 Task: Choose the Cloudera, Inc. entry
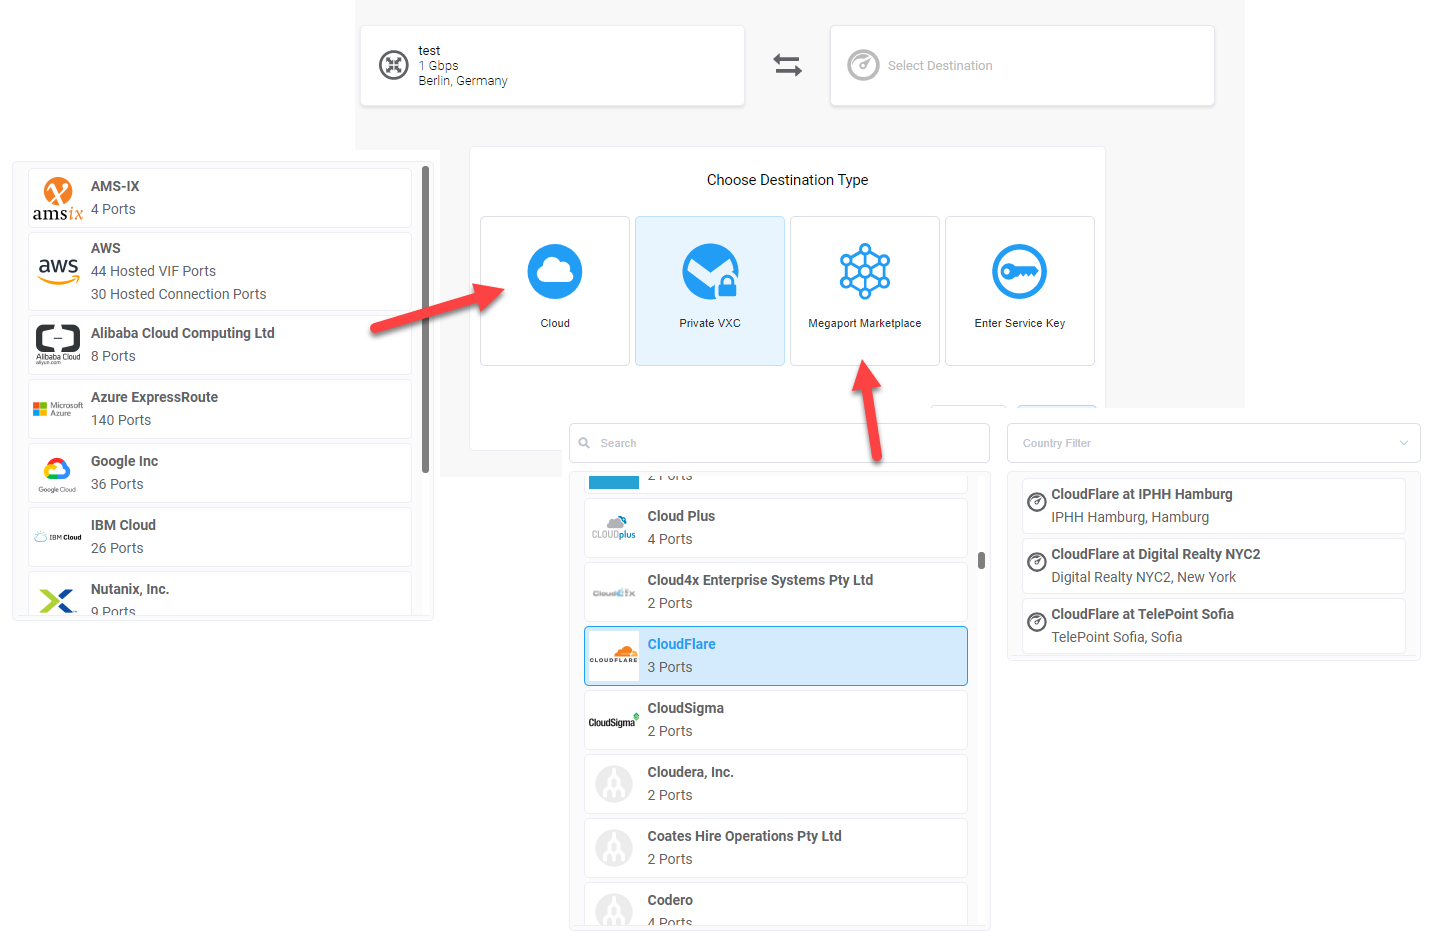click(776, 784)
